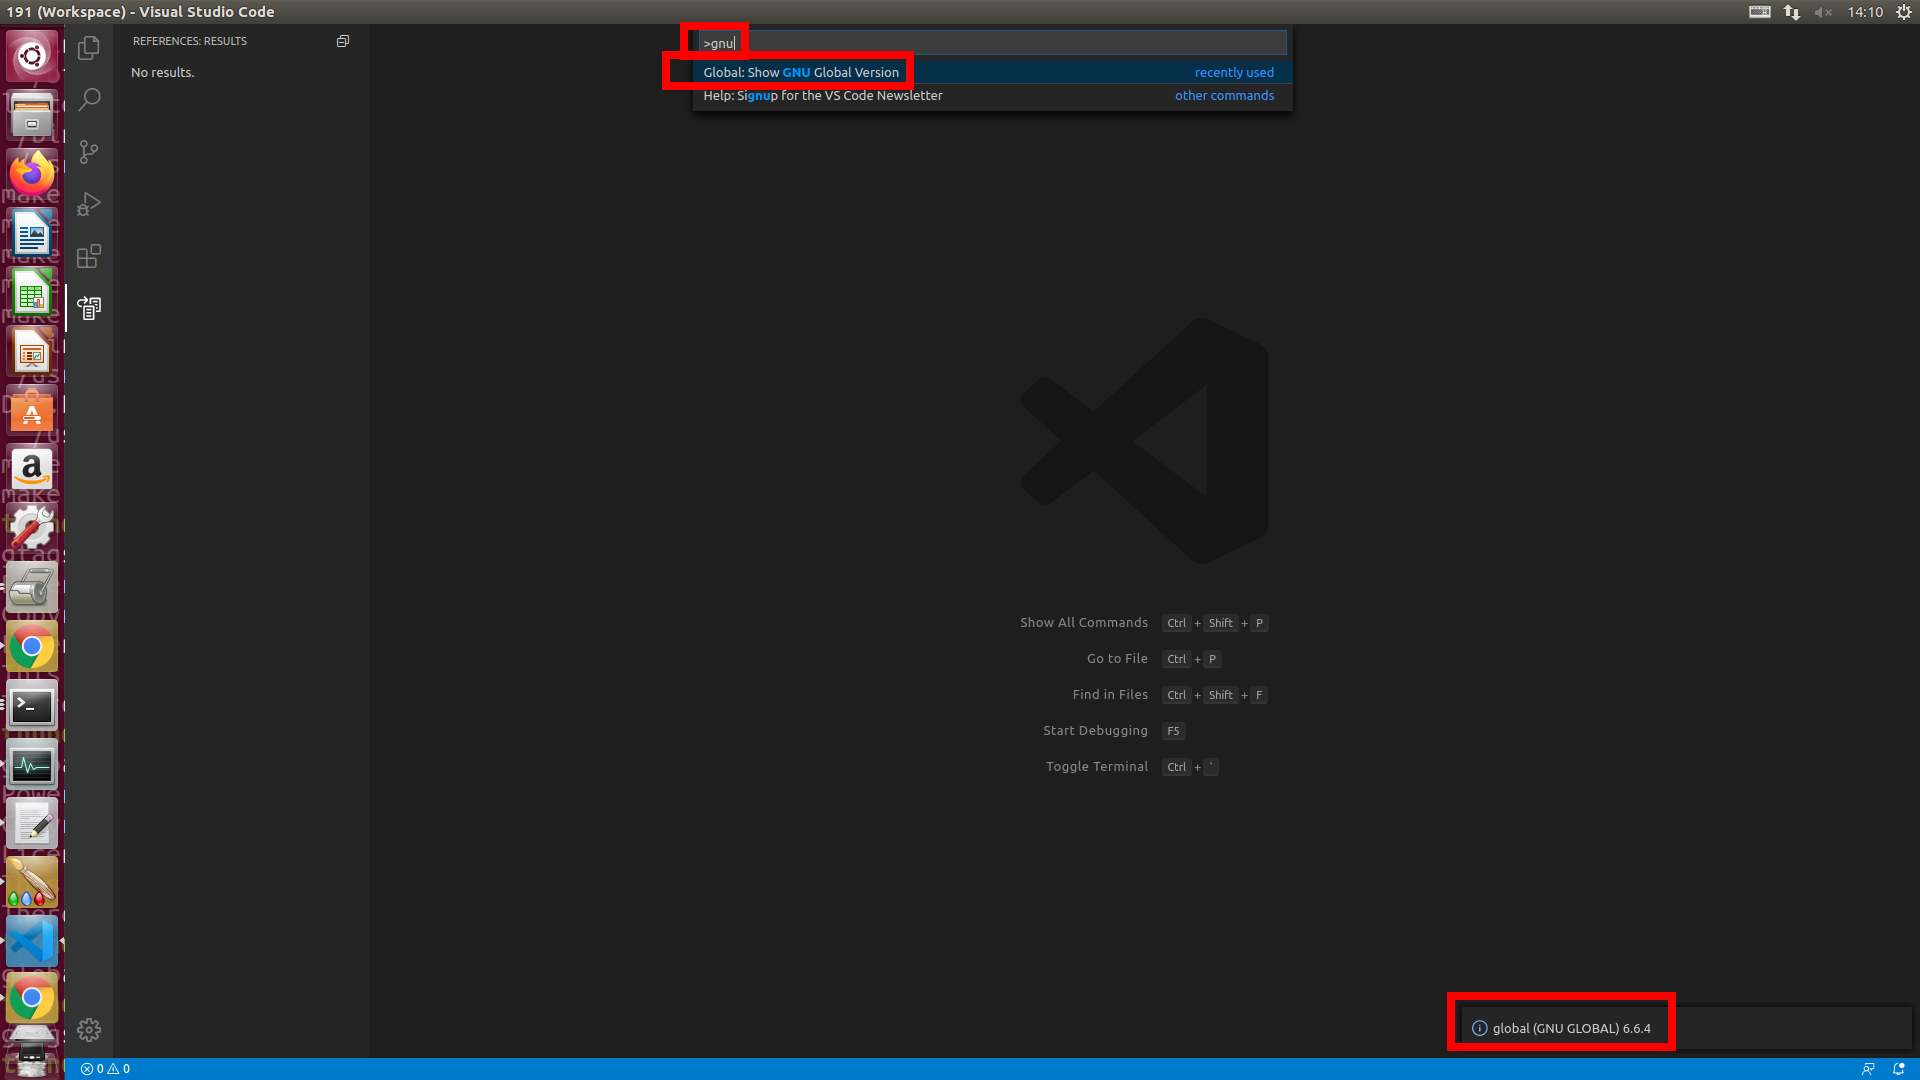This screenshot has height=1080, width=1920.
Task: Click the 'Go to File' hint text
Action: click(x=1117, y=659)
